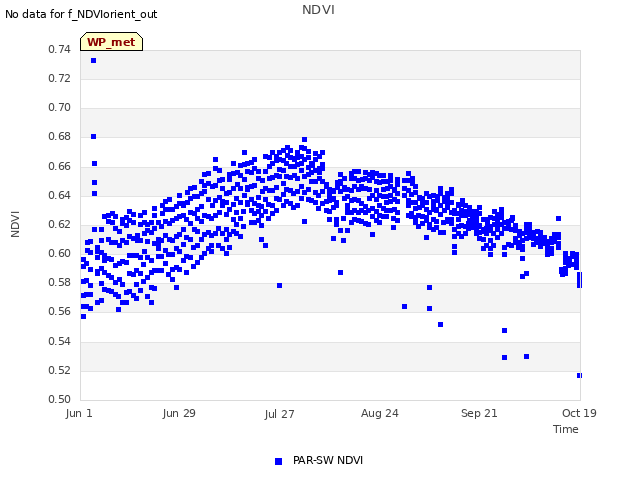This screenshot has height=480, width=640.
Task: Click the Oct 19 x-axis tick label
Action: (579, 413)
